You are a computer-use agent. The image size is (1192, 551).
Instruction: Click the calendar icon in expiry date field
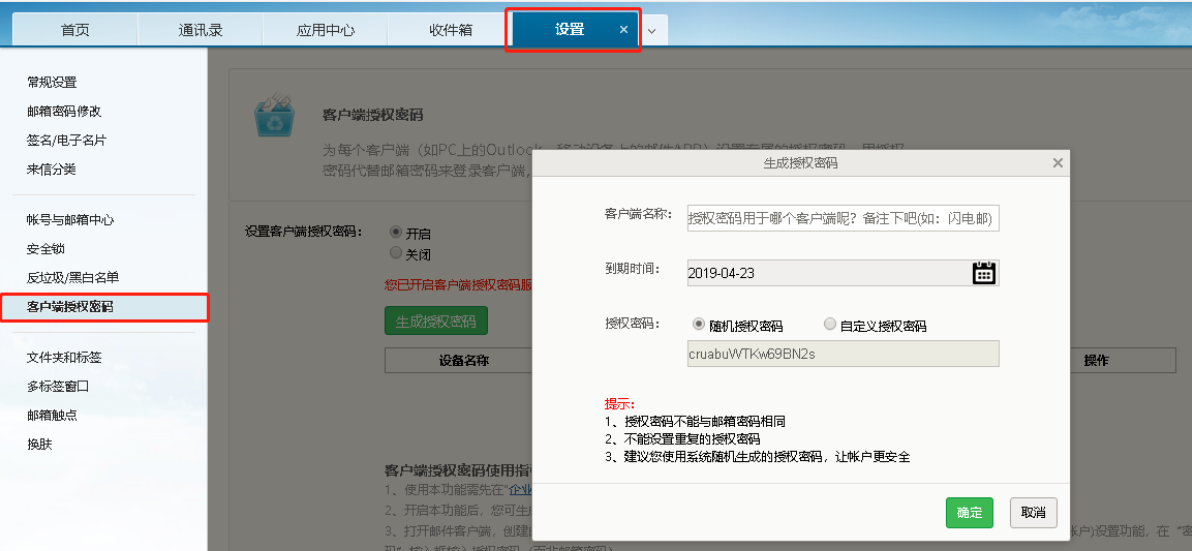click(983, 273)
